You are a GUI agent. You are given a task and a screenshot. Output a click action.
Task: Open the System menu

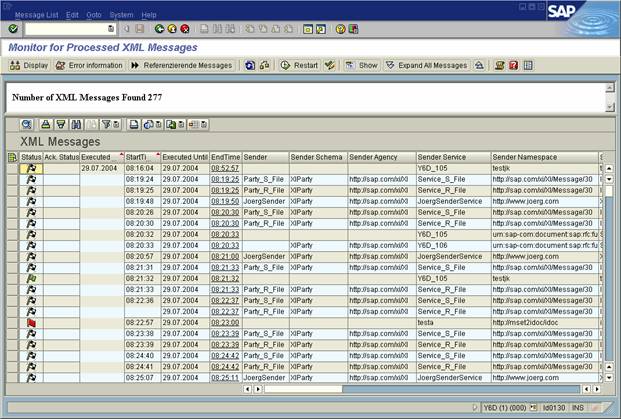pos(122,15)
